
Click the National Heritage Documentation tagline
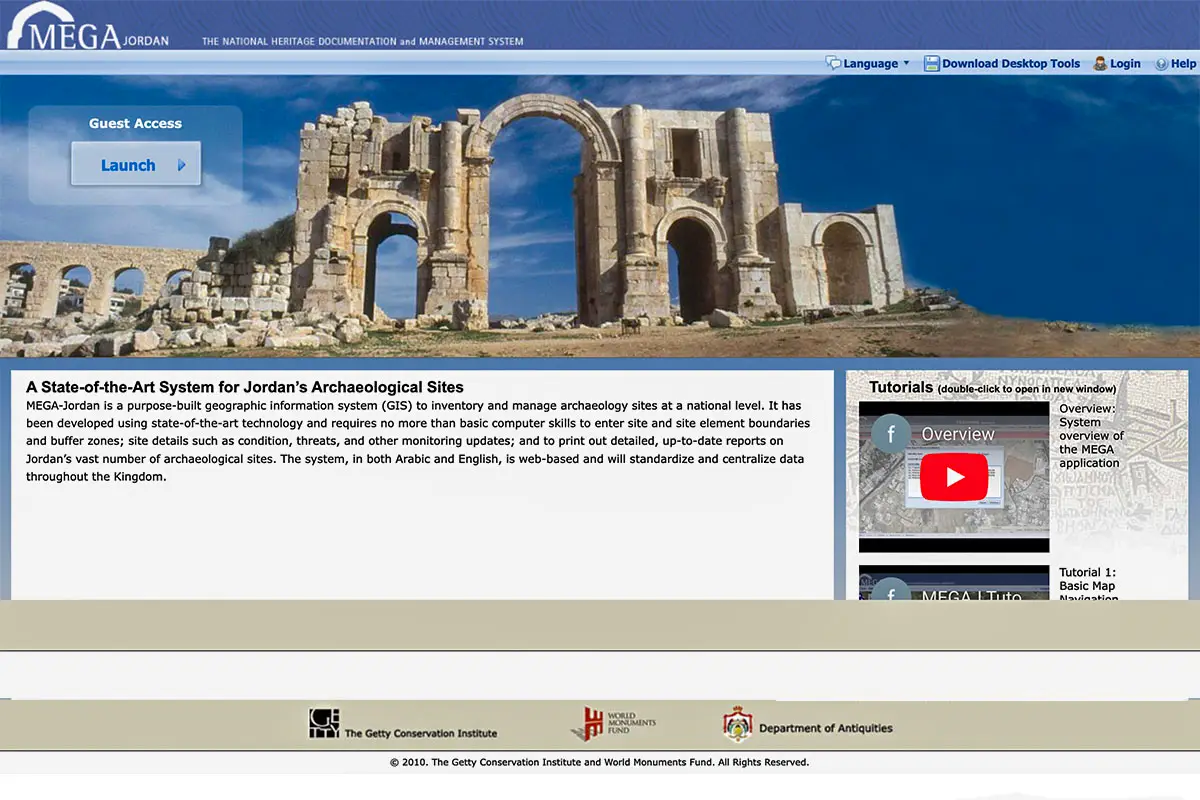point(362,42)
